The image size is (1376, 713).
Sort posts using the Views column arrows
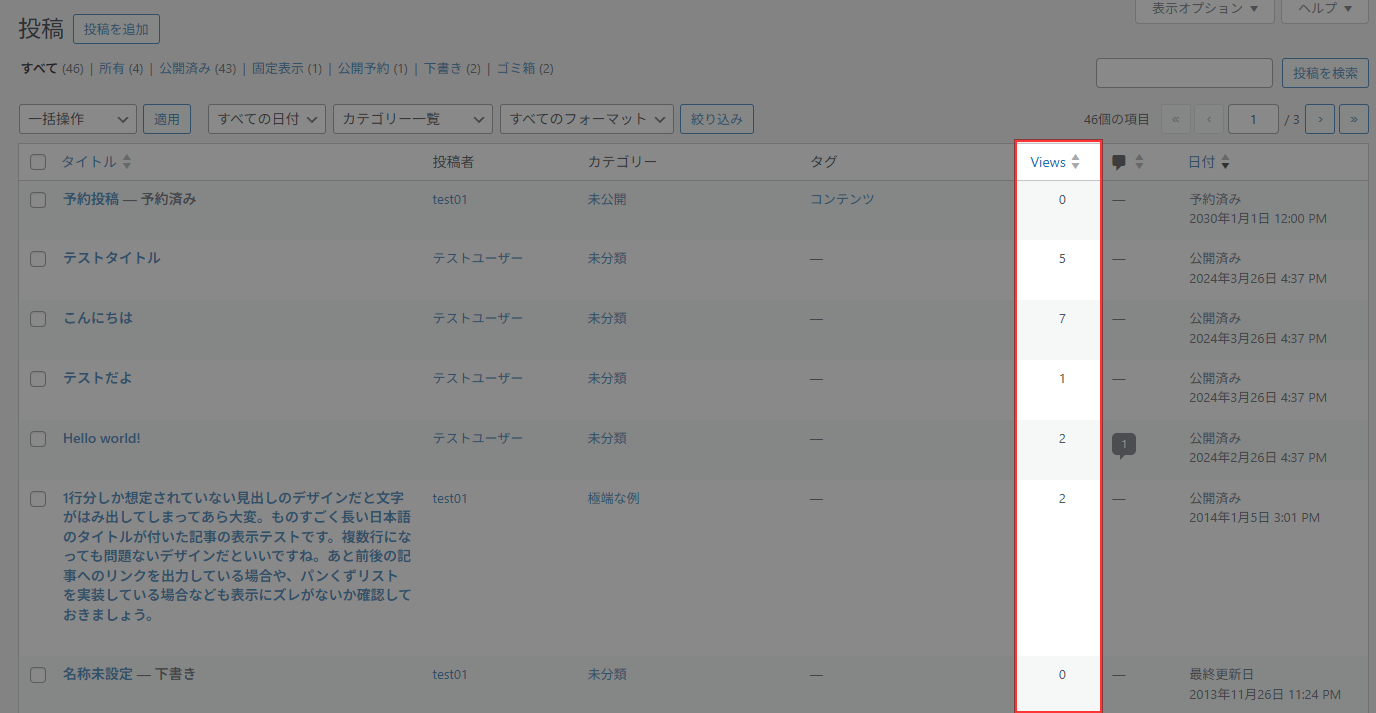(x=1075, y=162)
